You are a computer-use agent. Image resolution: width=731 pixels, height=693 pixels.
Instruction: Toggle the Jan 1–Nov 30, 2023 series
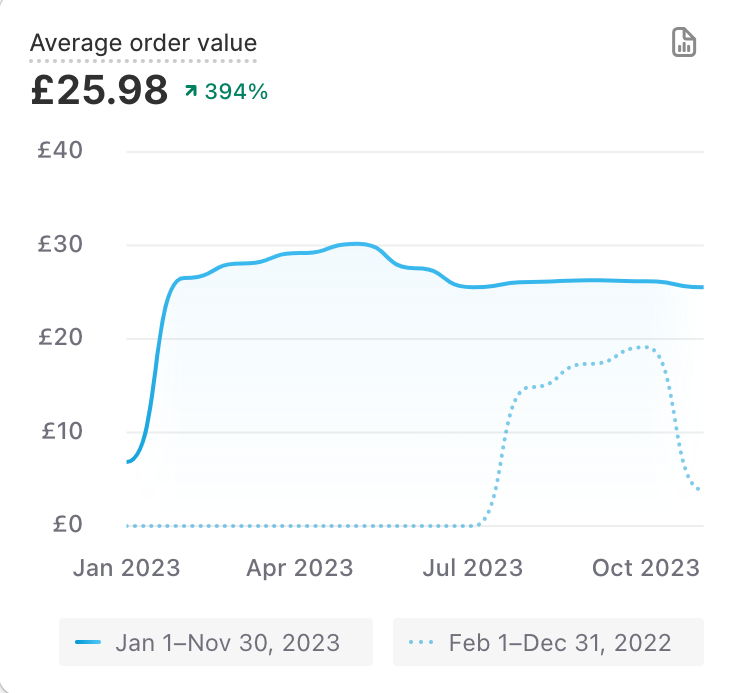point(216,642)
